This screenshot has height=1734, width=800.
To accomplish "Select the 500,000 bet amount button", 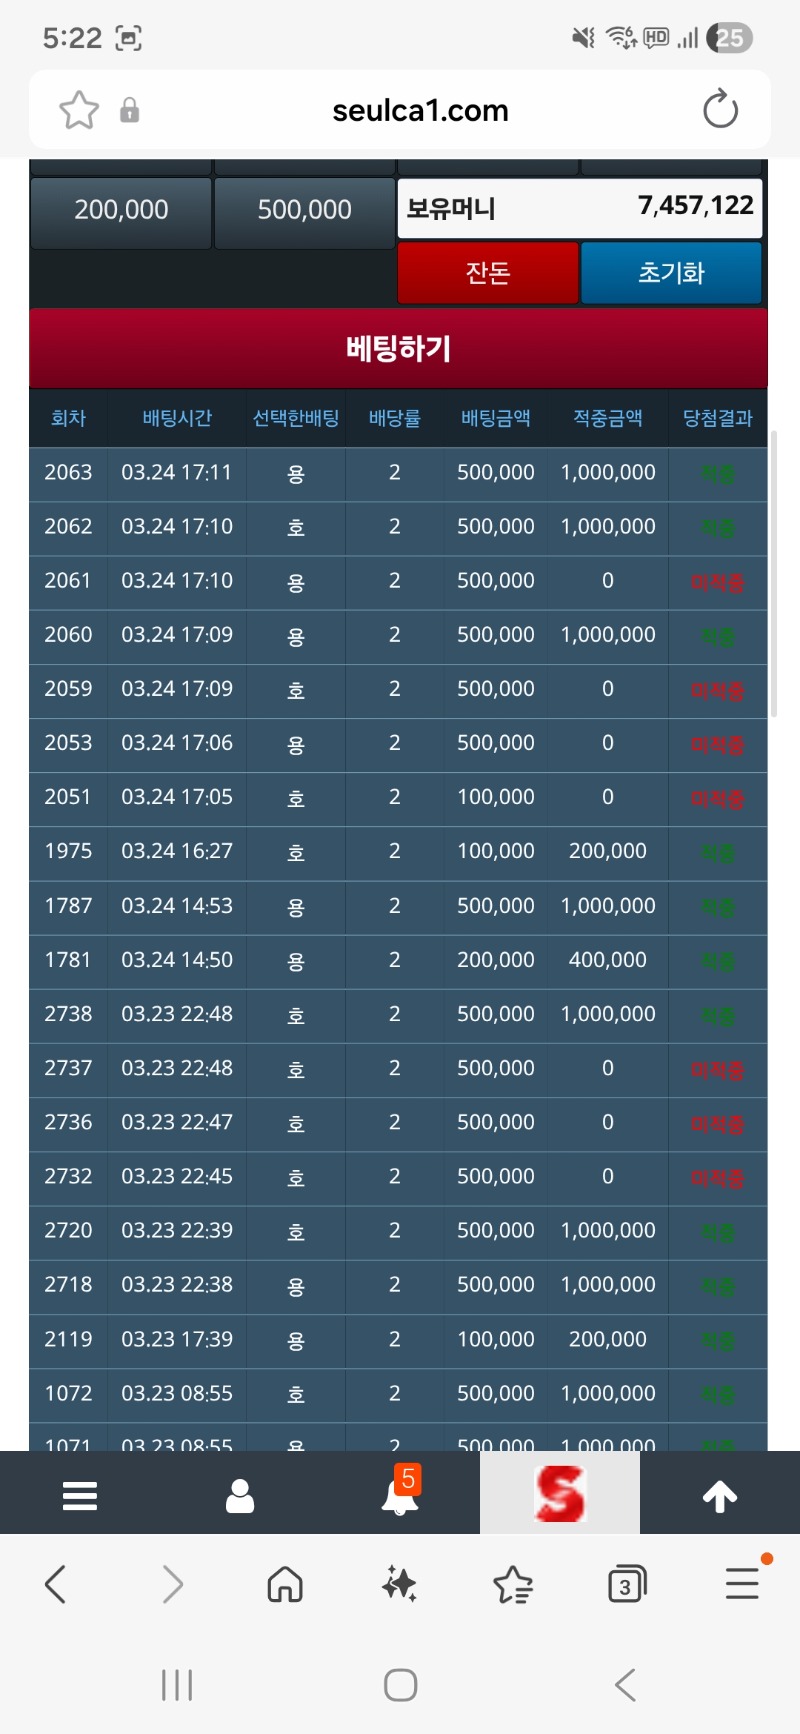I will (x=304, y=210).
